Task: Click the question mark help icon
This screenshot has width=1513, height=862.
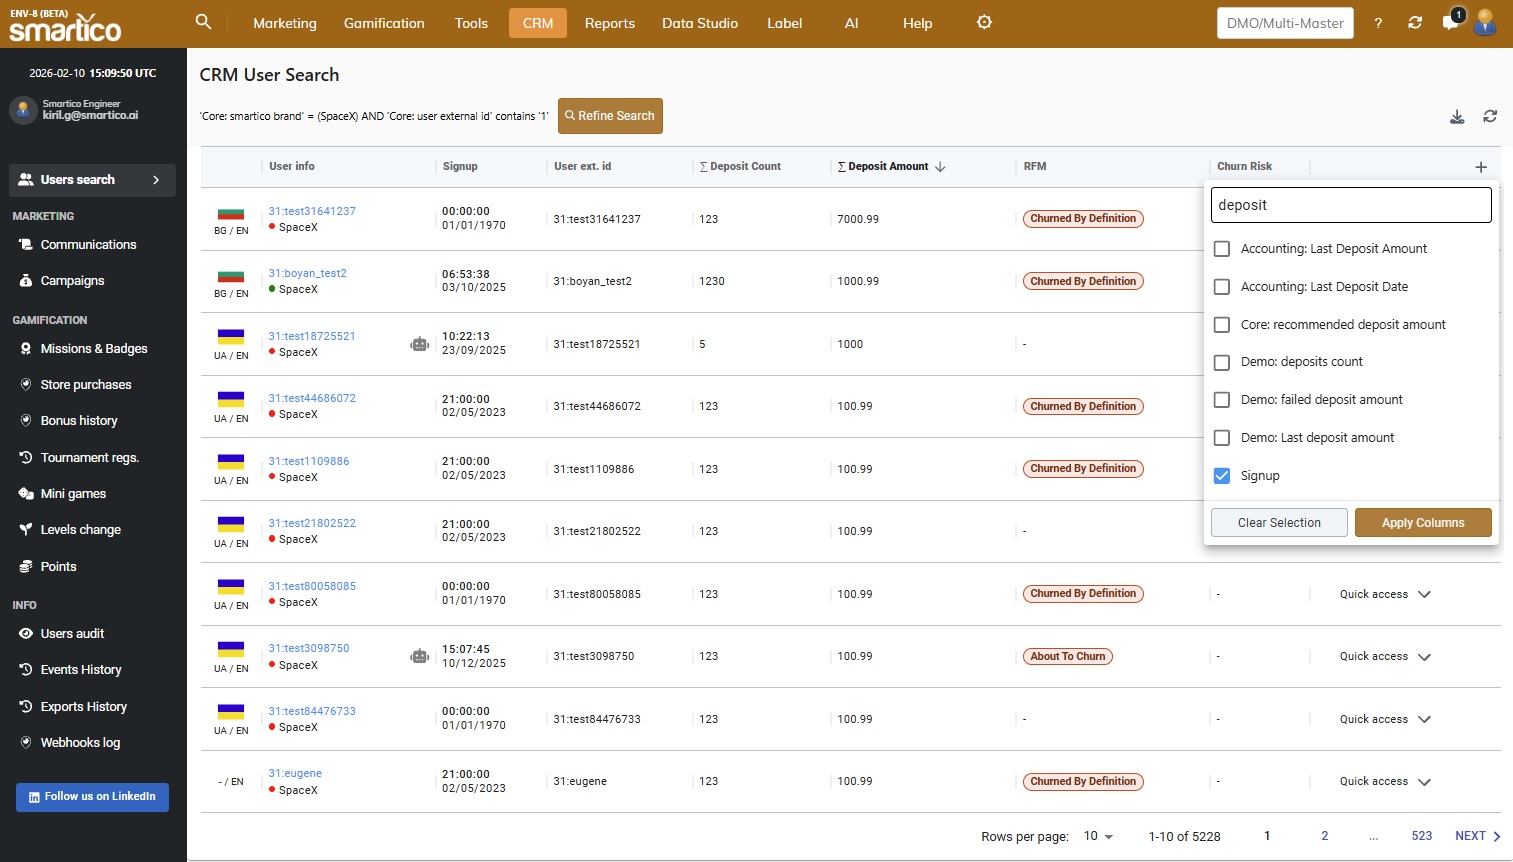Action: coord(1378,23)
